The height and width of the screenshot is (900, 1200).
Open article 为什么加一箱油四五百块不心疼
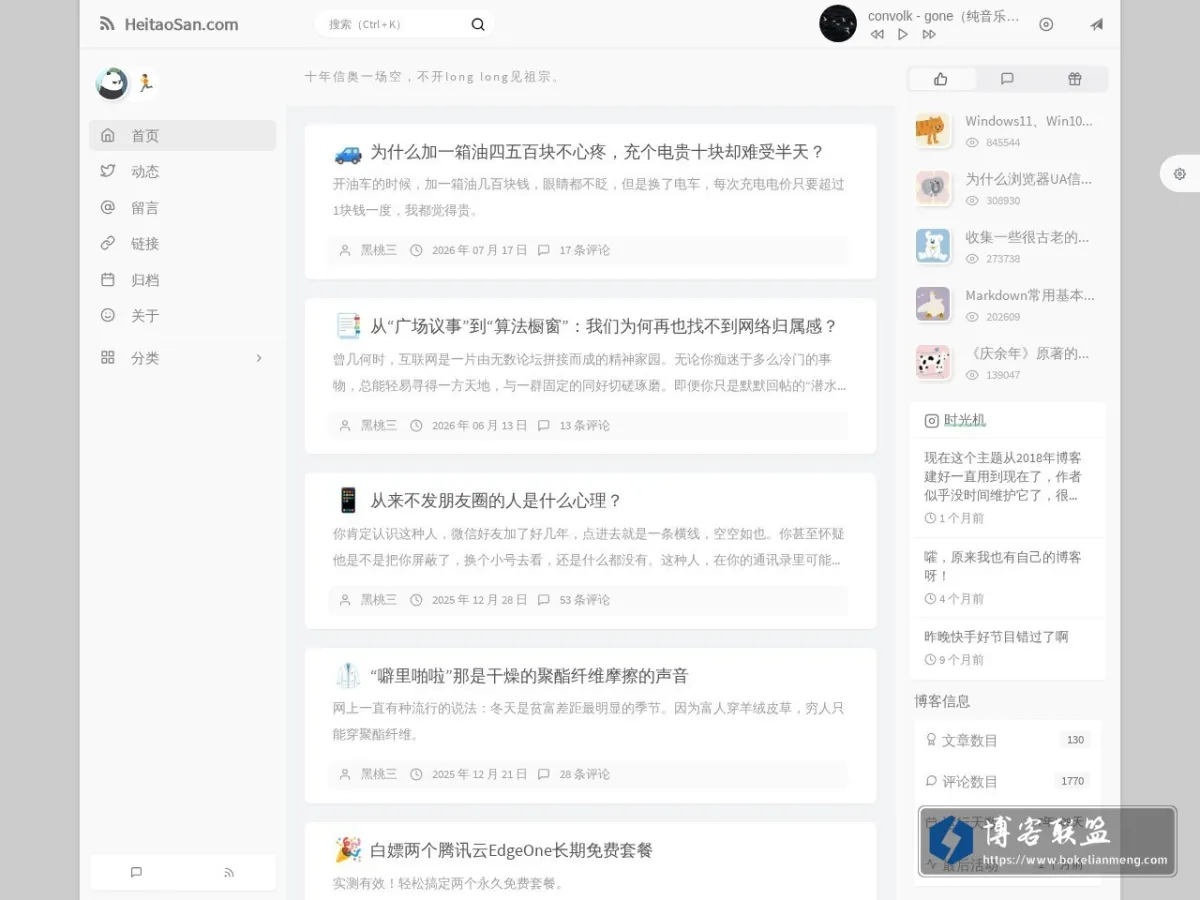click(597, 152)
